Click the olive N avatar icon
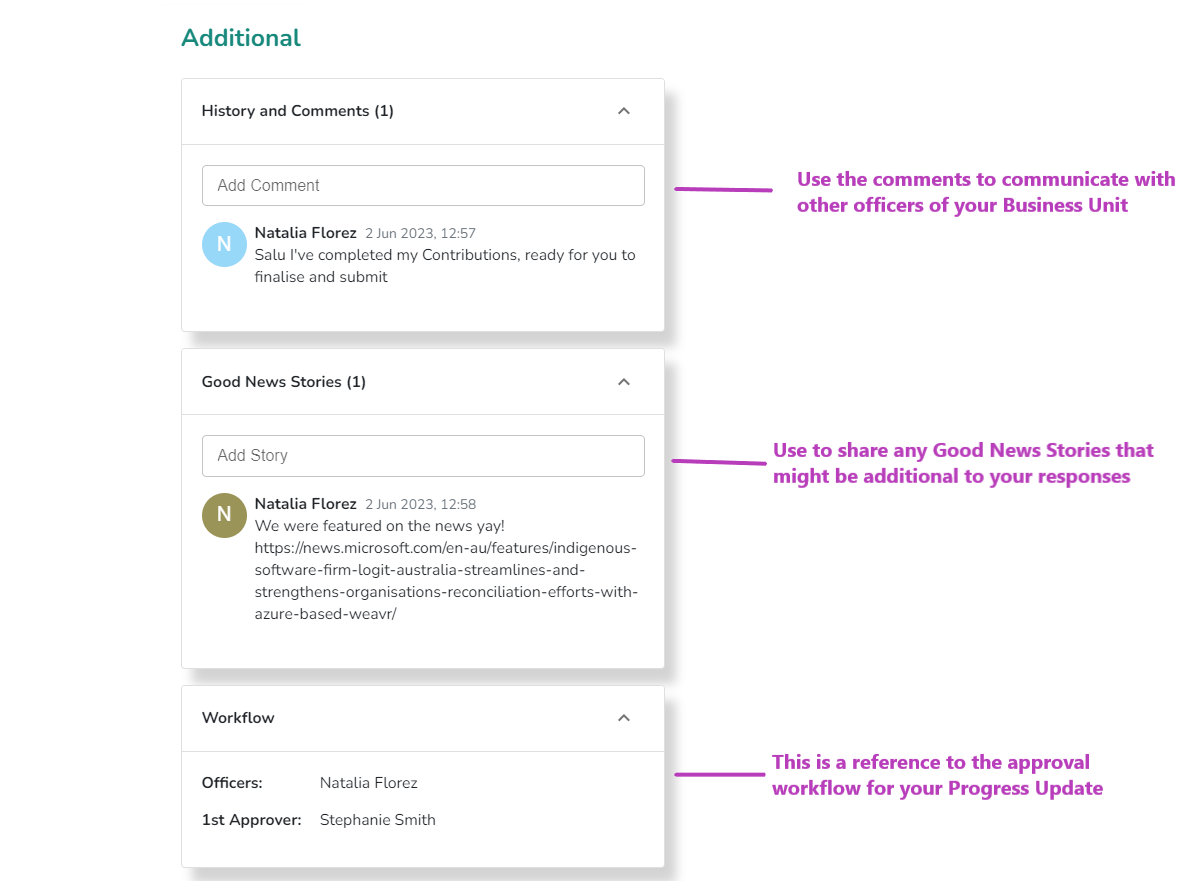Screen dimensions: 1204x881 click(224, 514)
